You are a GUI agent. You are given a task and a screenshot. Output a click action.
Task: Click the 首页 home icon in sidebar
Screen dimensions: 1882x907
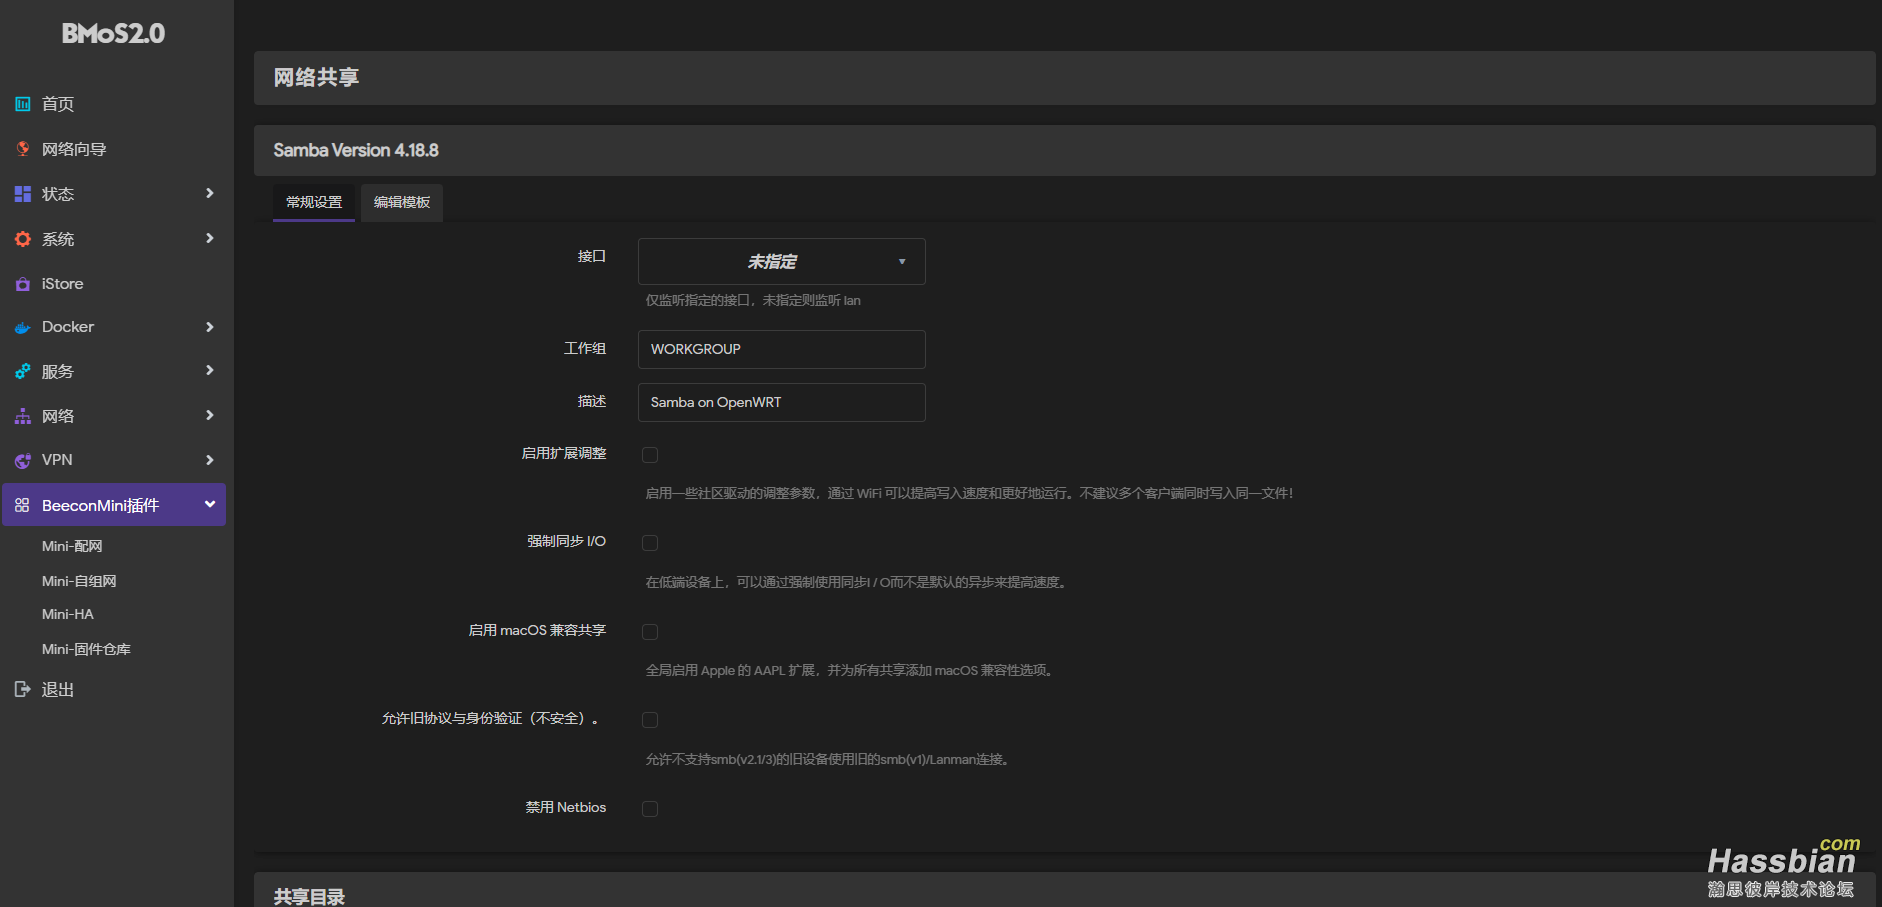pos(23,104)
